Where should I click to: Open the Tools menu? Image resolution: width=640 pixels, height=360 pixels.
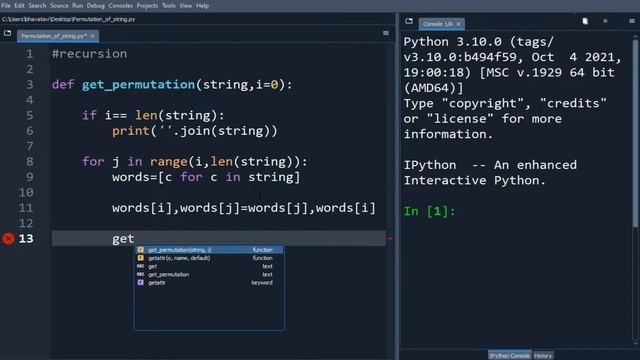(x=169, y=6)
